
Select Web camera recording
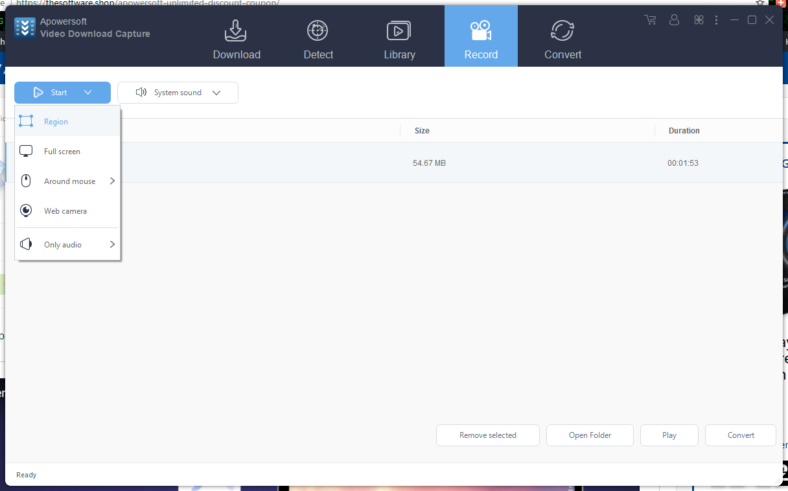(x=68, y=211)
